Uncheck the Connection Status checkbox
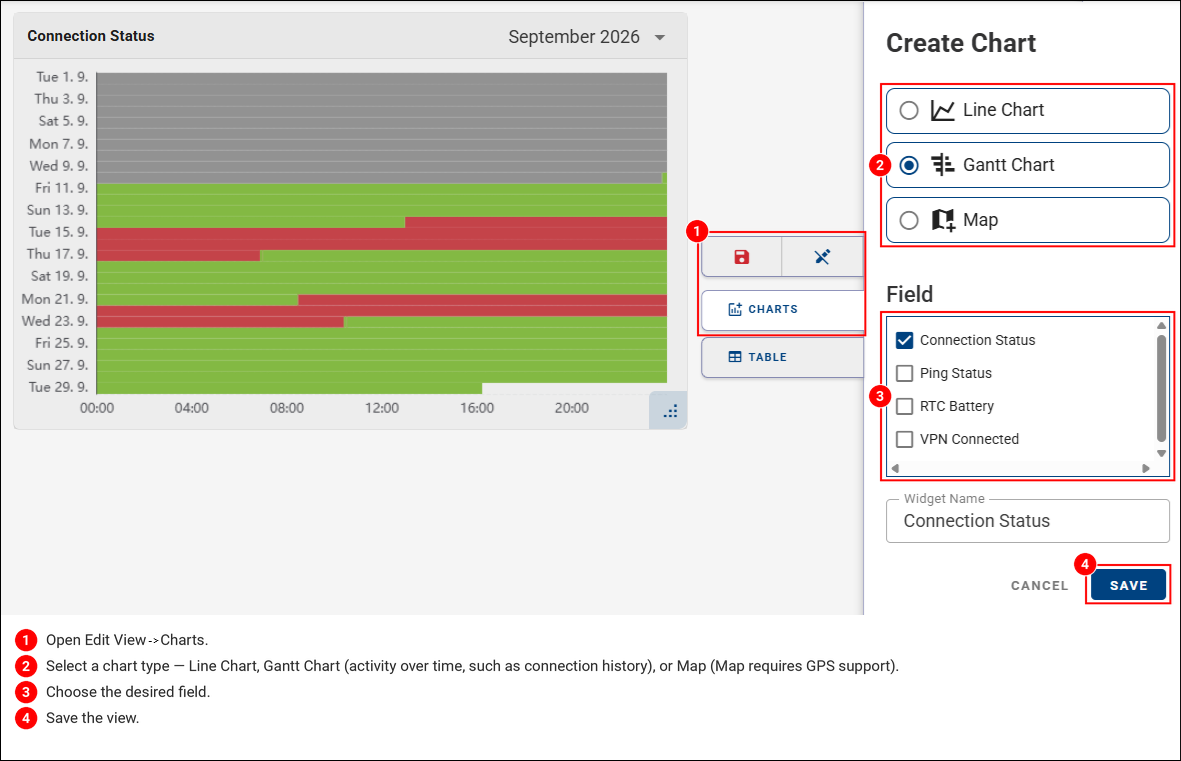 coord(905,341)
